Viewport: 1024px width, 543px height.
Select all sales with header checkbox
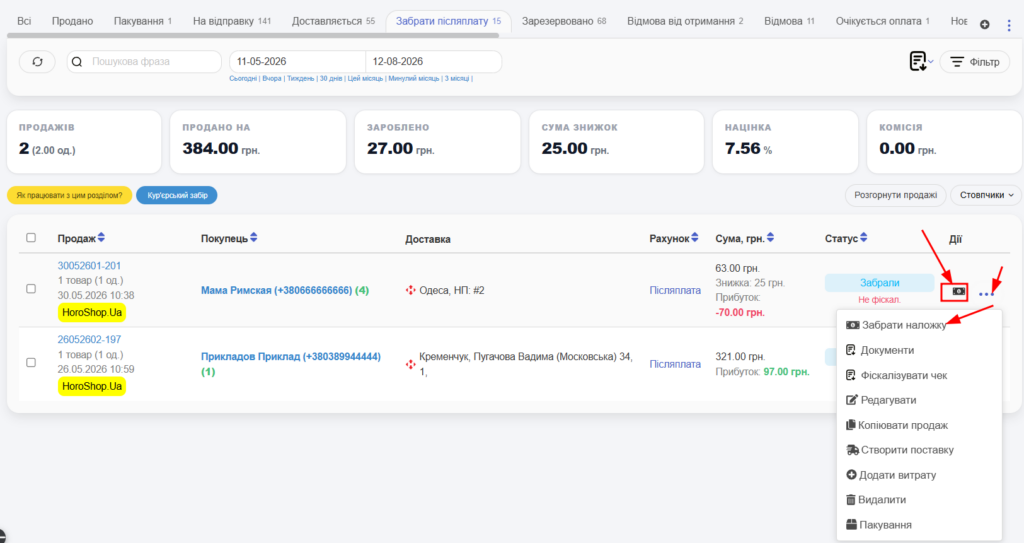pos(31,237)
